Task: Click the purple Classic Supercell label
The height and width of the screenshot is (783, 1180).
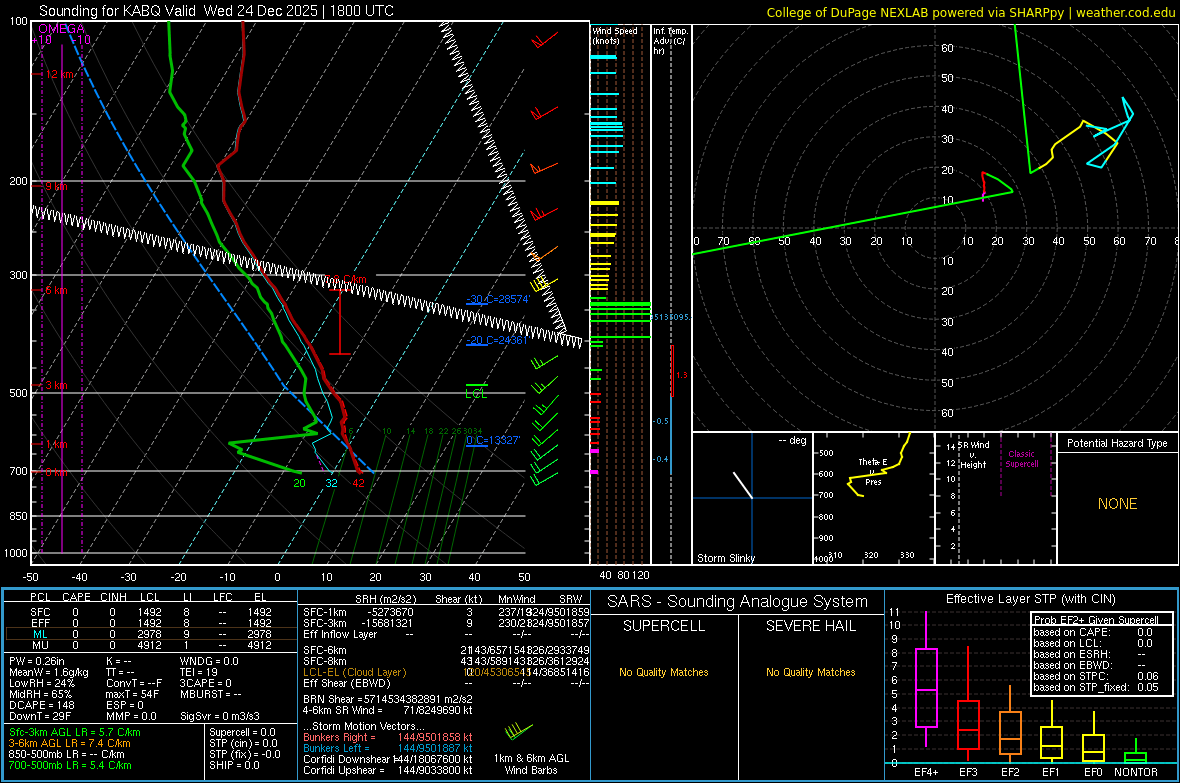Action: click(x=1022, y=459)
